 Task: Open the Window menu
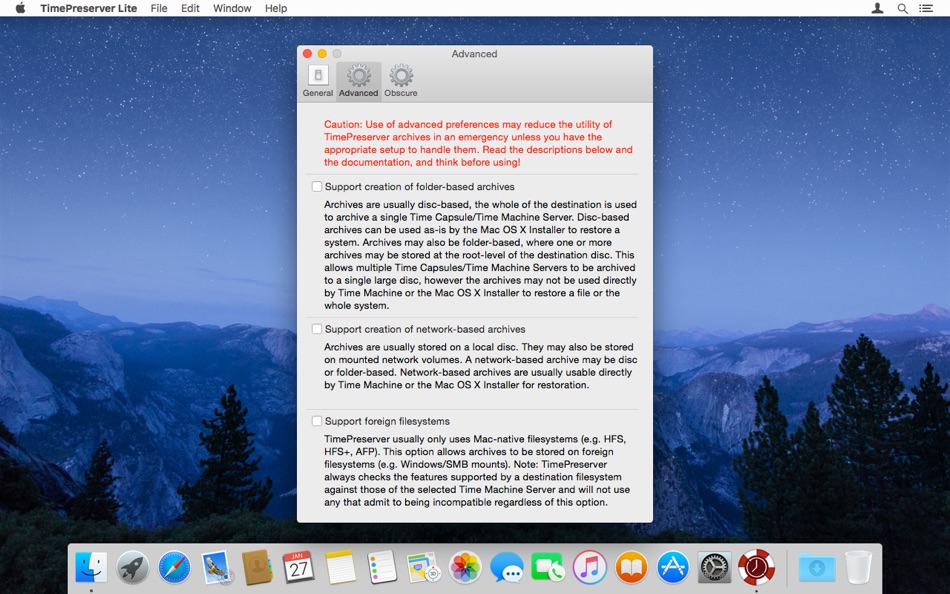pyautogui.click(x=232, y=8)
